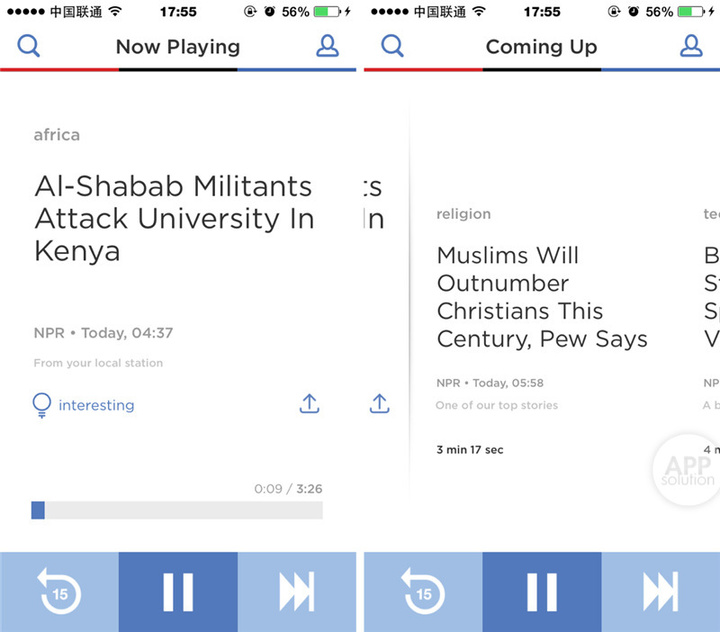The height and width of the screenshot is (632, 720).
Task: Tap the africa category label
Action: (57, 135)
